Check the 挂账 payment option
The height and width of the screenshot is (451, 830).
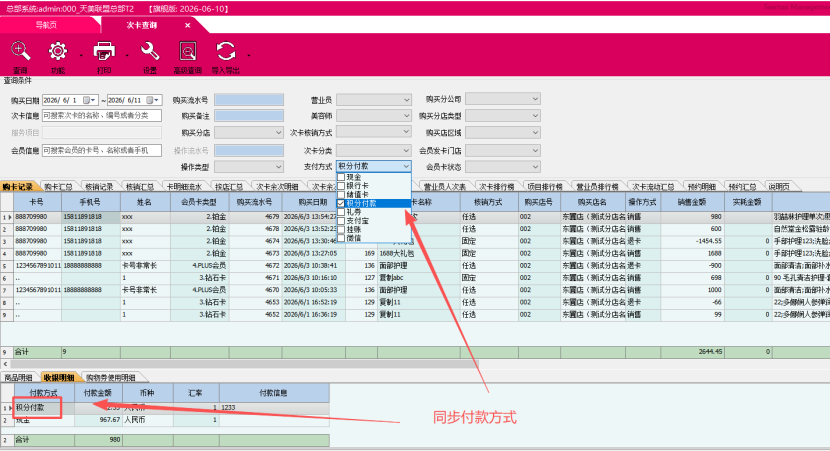(x=341, y=230)
